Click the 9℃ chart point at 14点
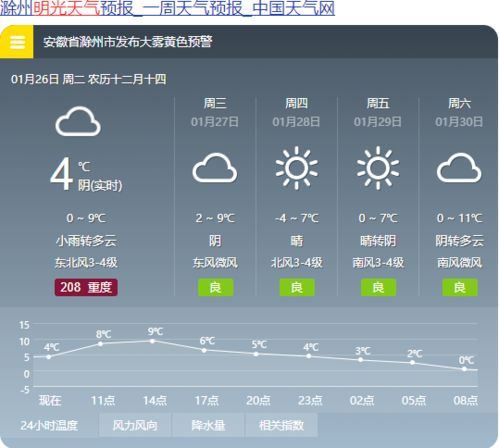 coord(152,341)
